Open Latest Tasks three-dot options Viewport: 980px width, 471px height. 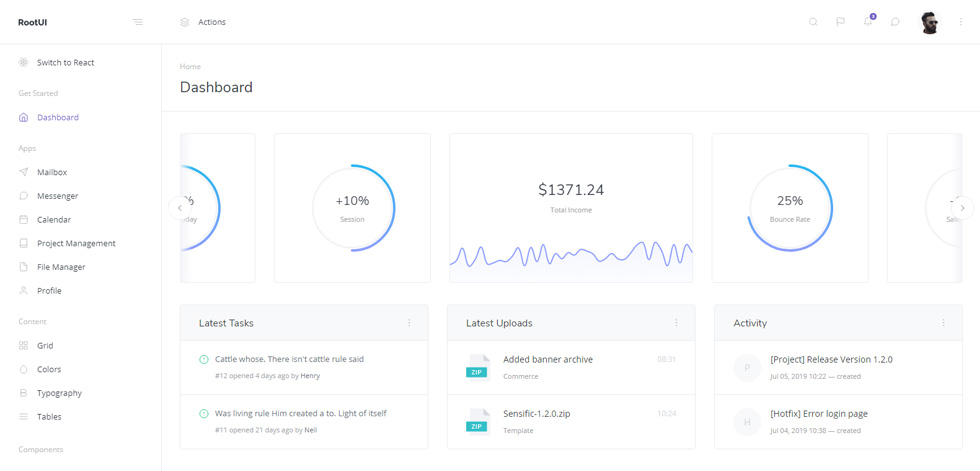(409, 323)
